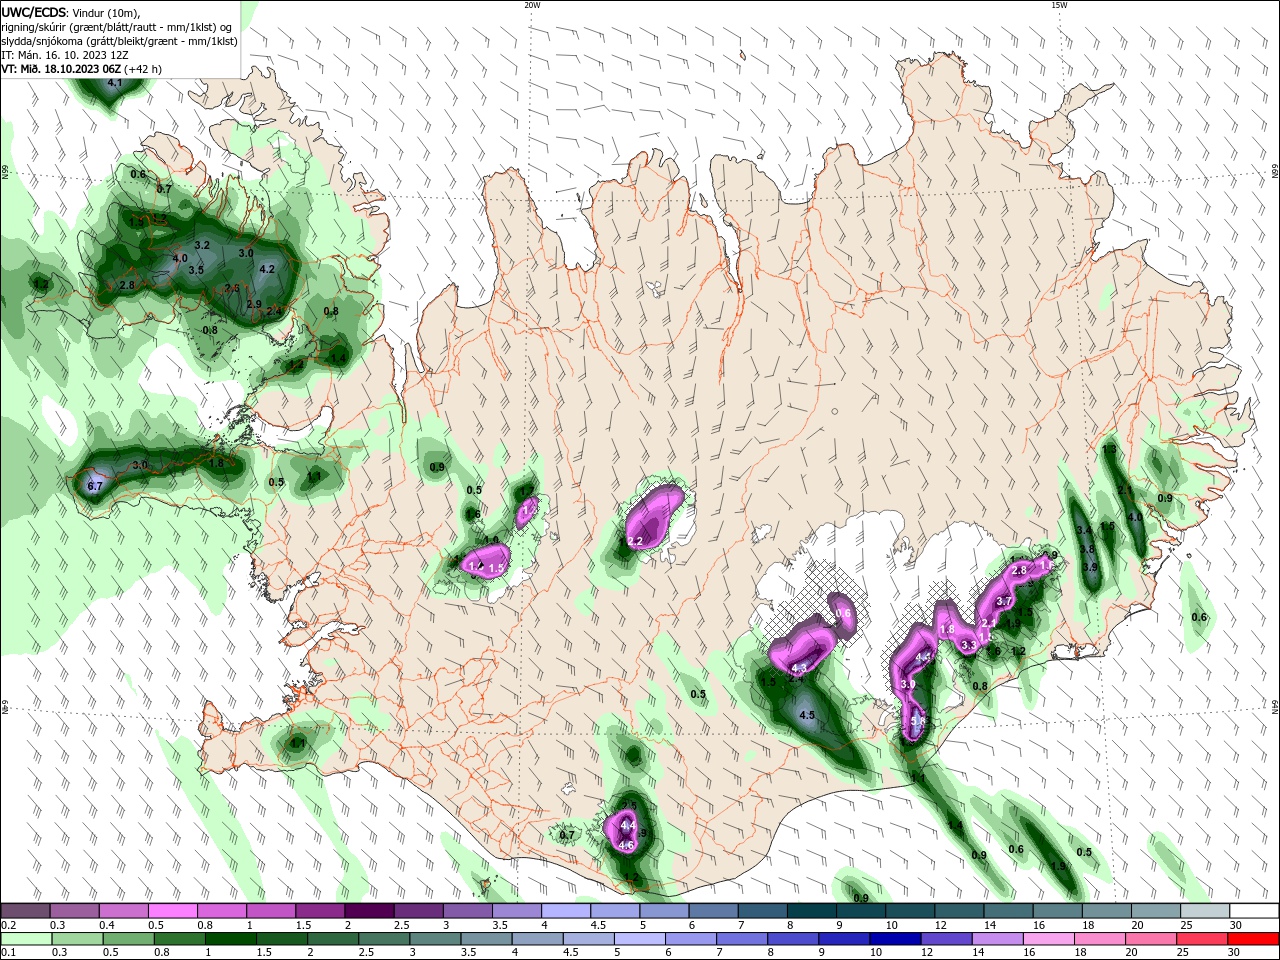The height and width of the screenshot is (960, 1280).
Task: Click the 4.5 precipitation value
Action: point(808,715)
